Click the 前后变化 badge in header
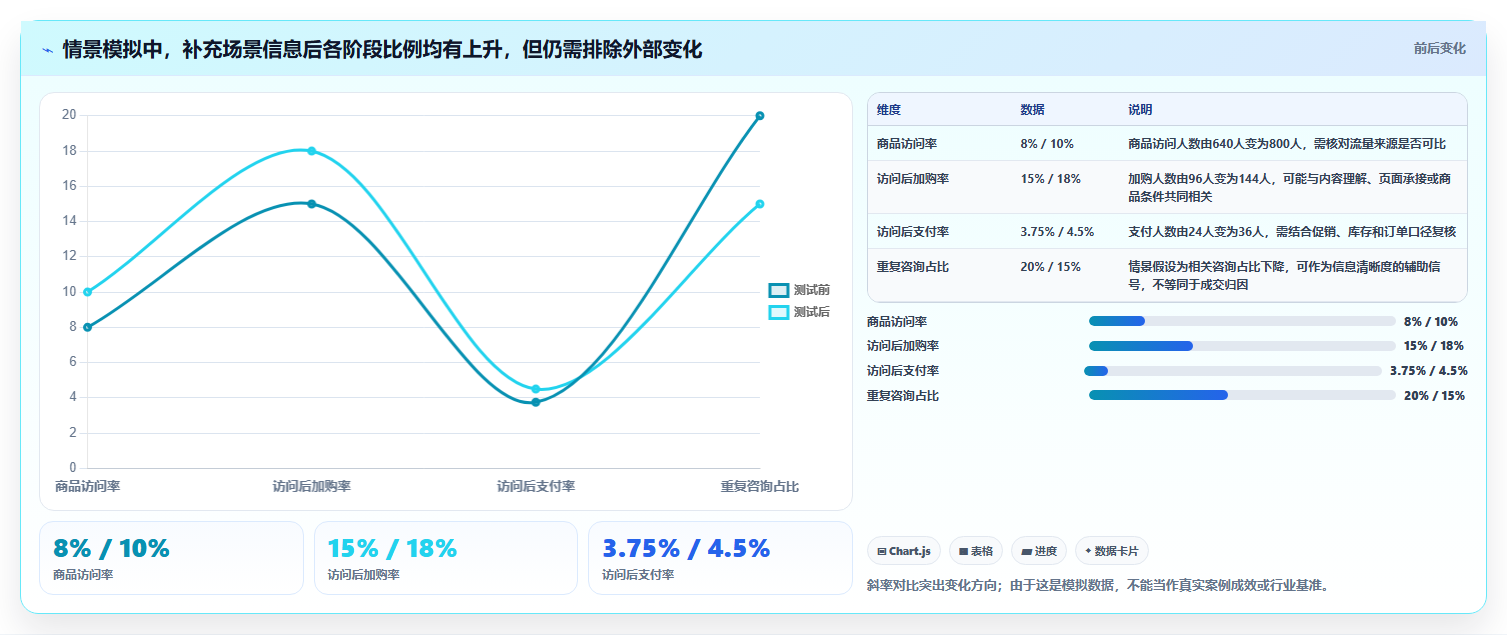The width and height of the screenshot is (1507, 635). (x=1439, y=49)
